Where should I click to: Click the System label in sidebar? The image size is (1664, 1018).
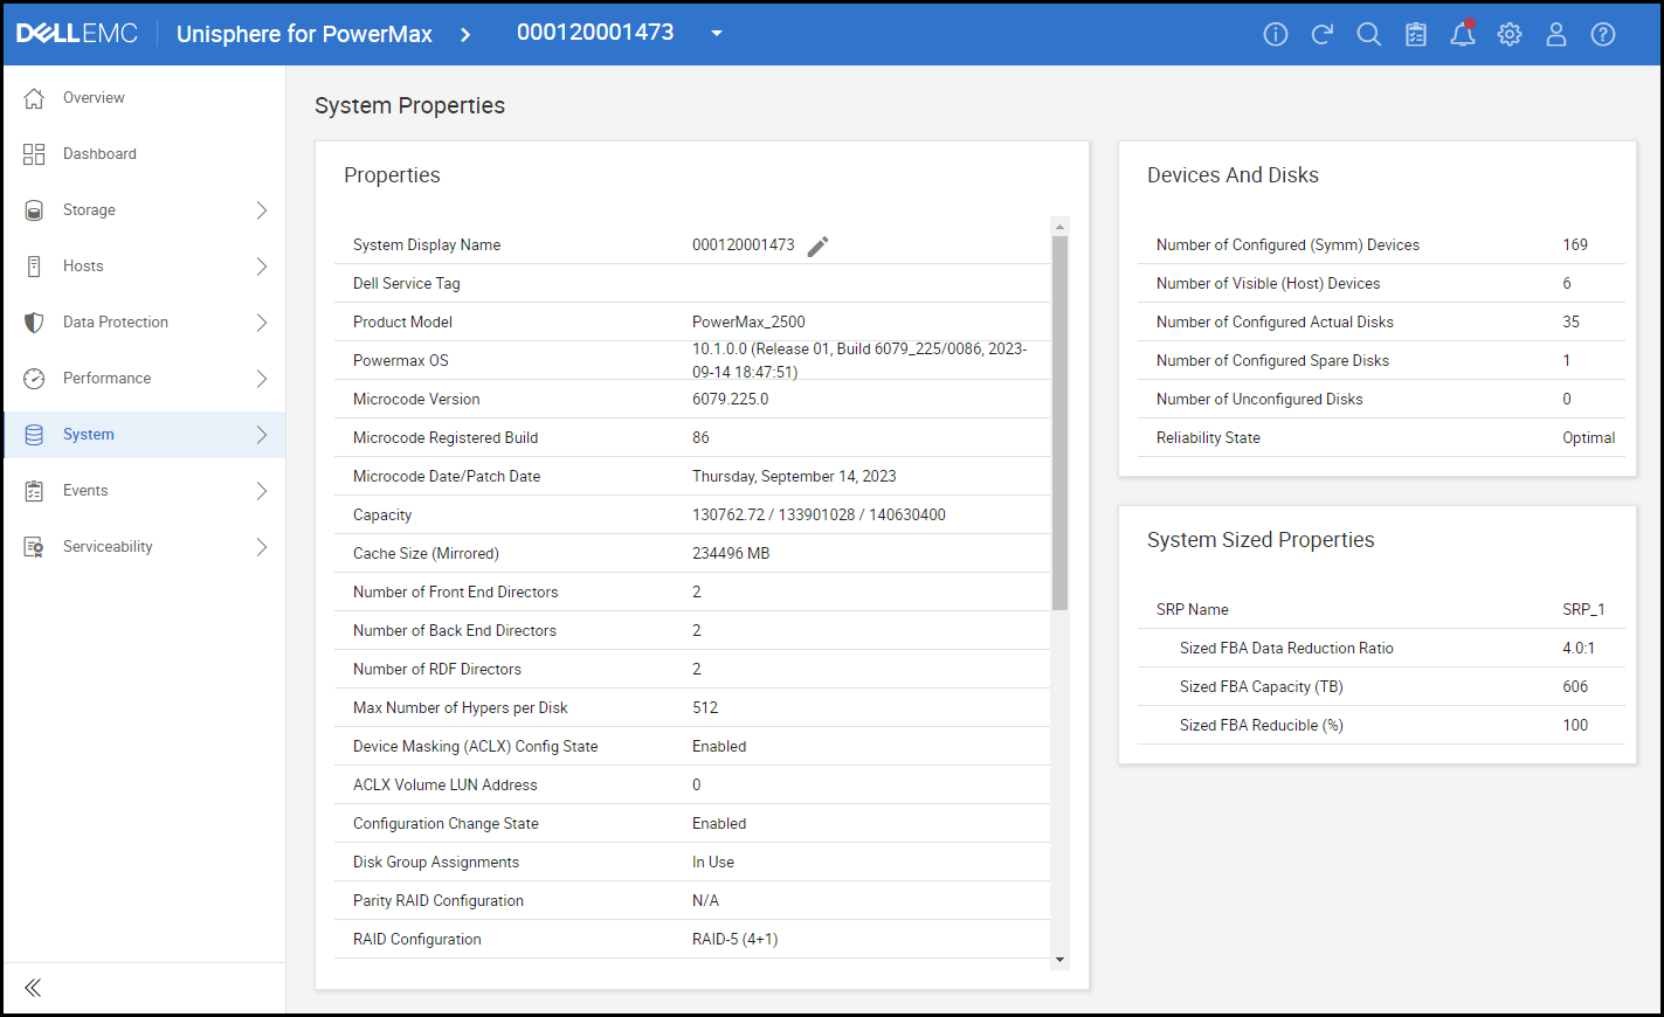[x=88, y=434]
